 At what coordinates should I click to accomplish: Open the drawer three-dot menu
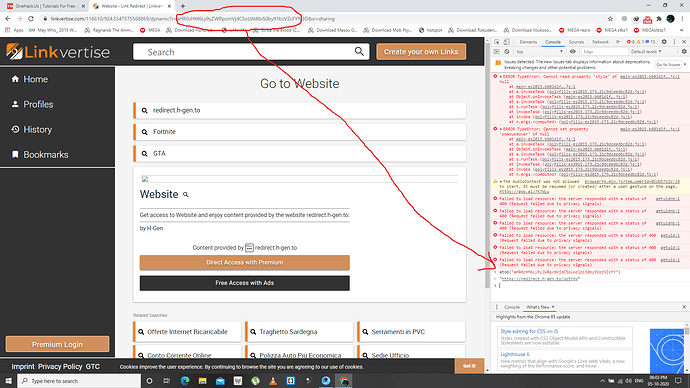(x=497, y=307)
